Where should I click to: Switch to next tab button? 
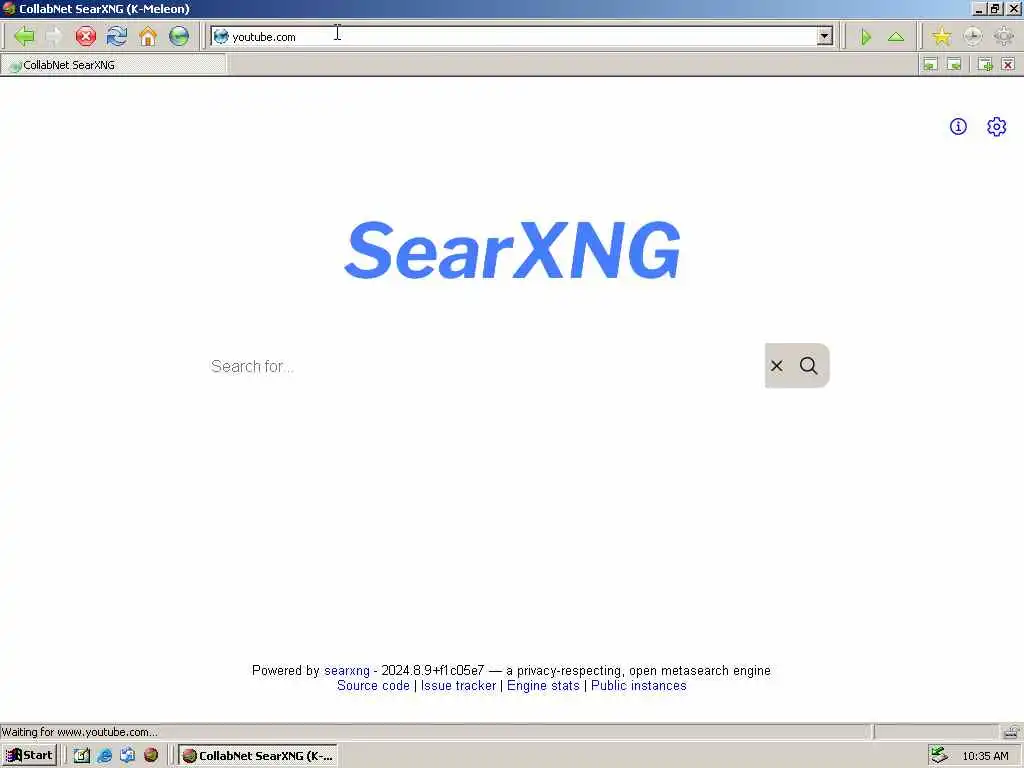pyautogui.click(x=954, y=64)
